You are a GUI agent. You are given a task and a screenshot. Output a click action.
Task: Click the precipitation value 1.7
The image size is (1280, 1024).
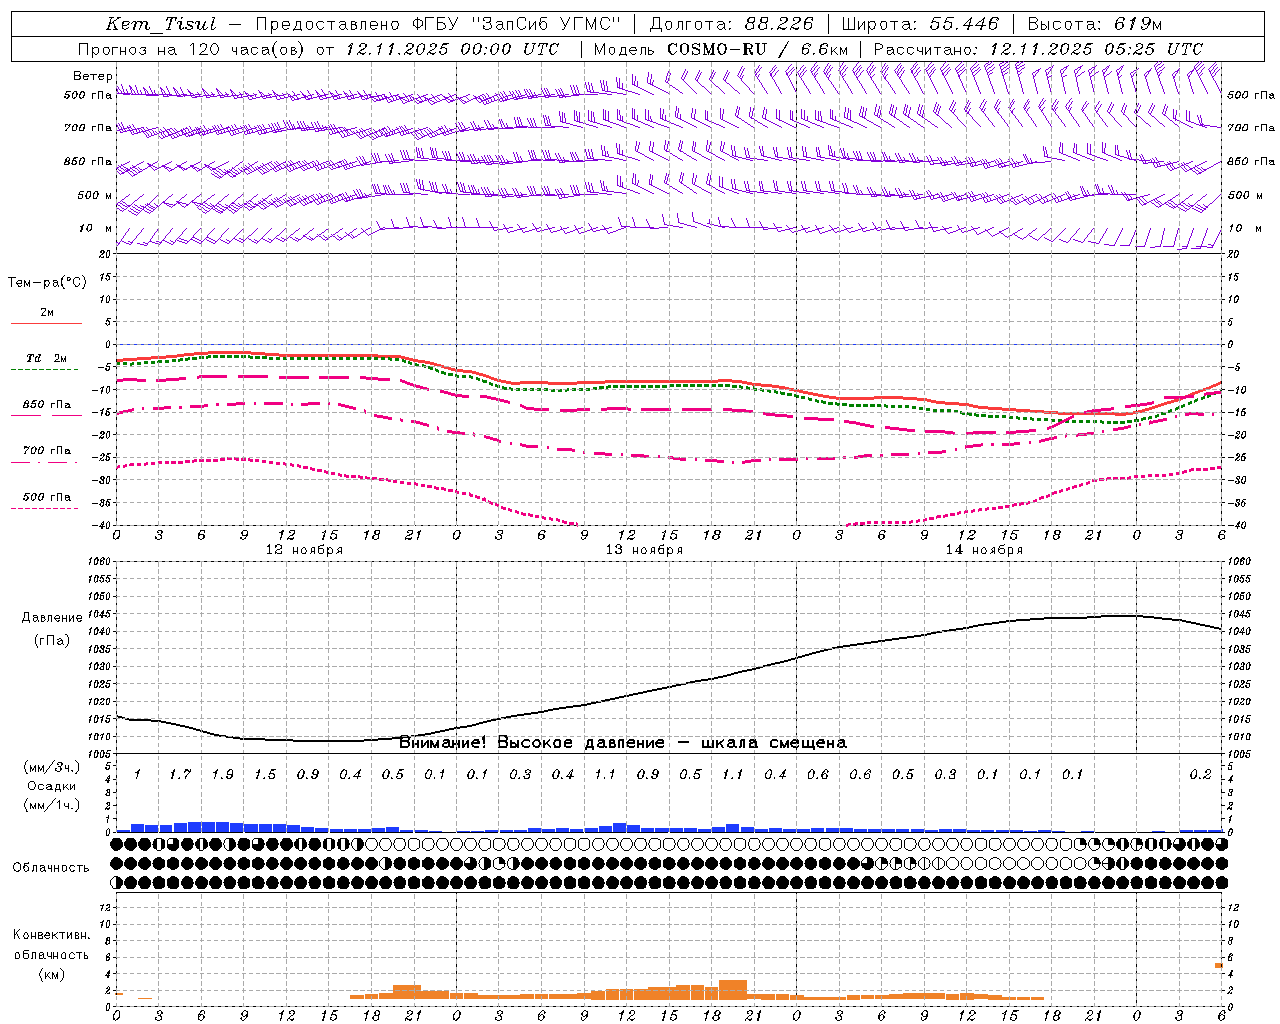180,775
